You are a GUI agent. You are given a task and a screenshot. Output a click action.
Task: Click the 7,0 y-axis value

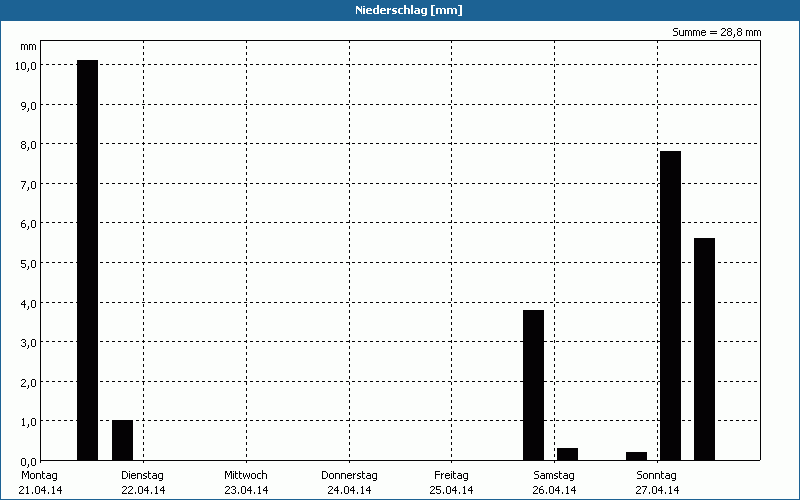29,185
